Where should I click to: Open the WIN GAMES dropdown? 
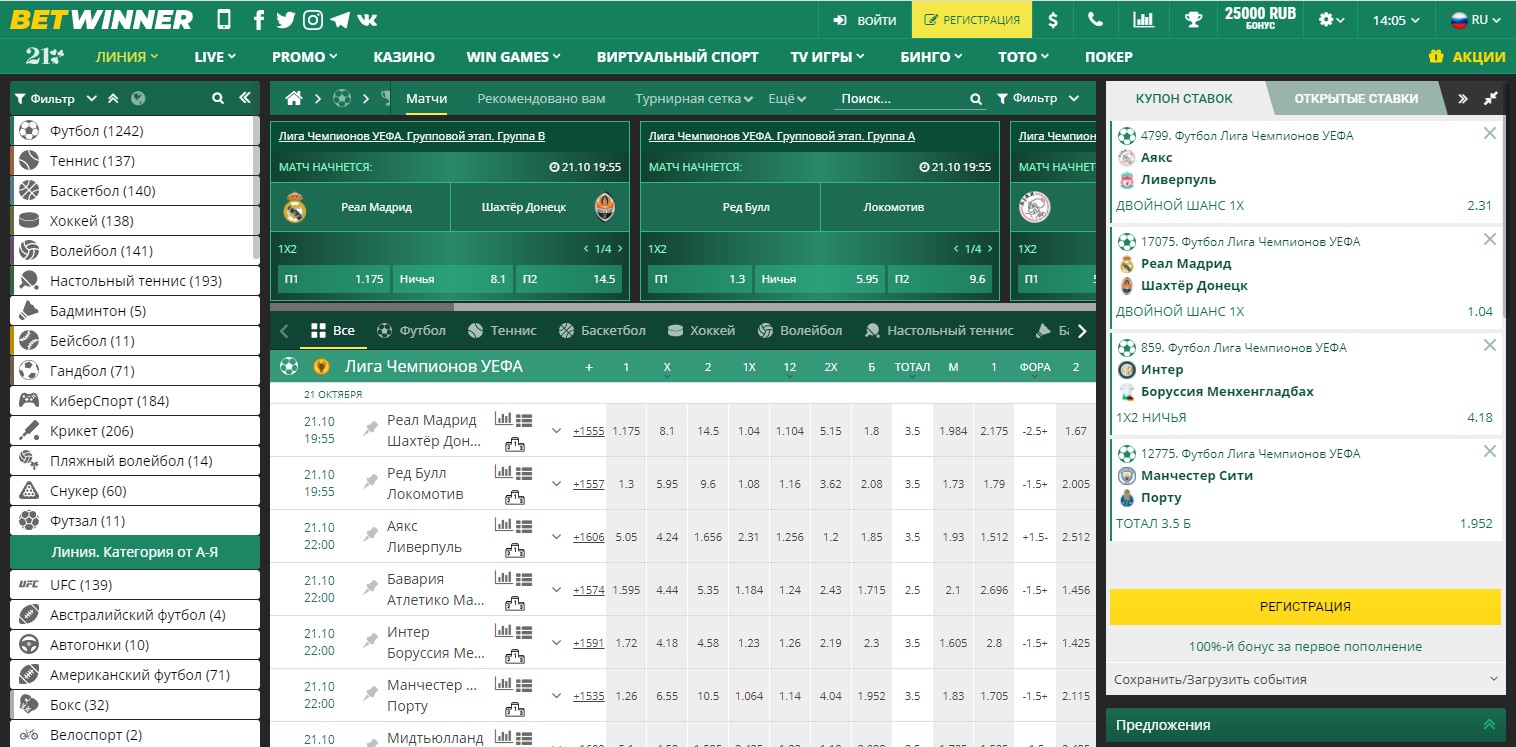click(x=514, y=57)
